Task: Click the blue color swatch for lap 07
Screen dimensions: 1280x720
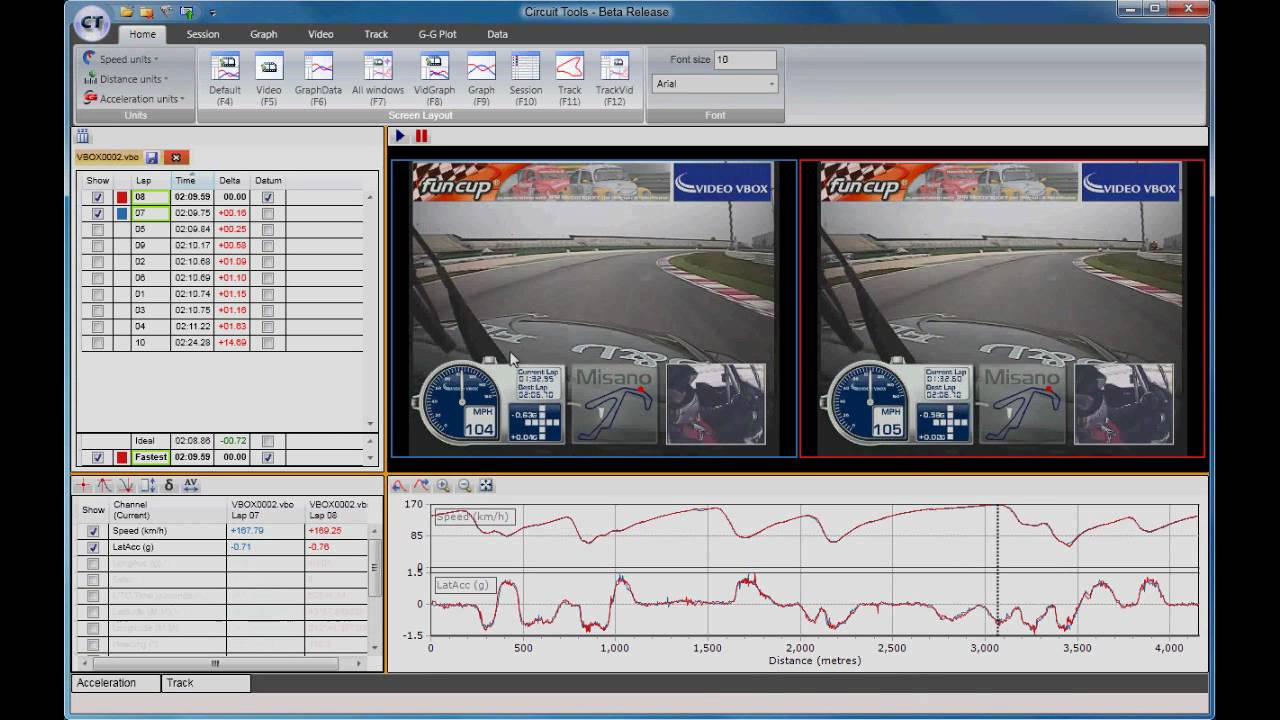Action: [x=122, y=213]
